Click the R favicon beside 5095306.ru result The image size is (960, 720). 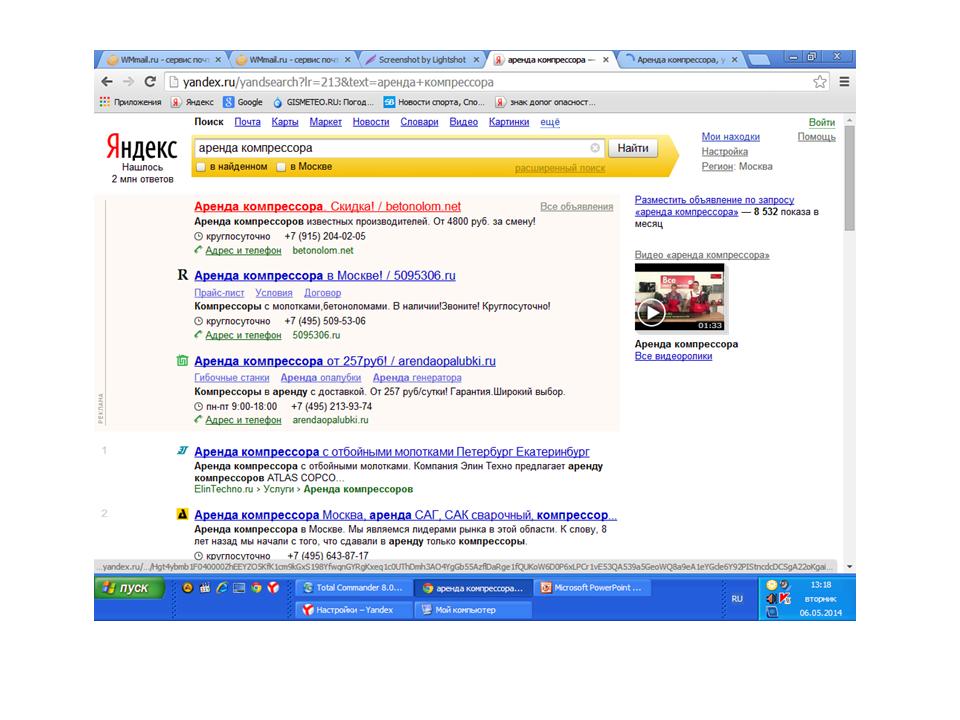[x=182, y=275]
